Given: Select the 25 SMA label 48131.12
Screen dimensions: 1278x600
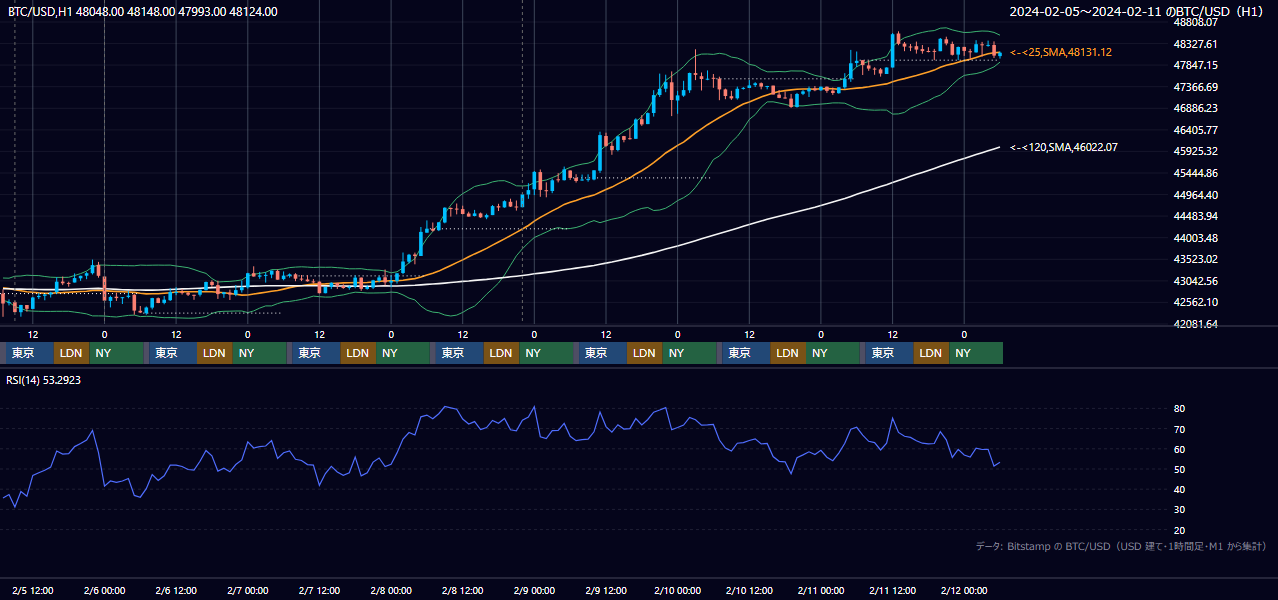Looking at the screenshot, I should tap(1061, 52).
